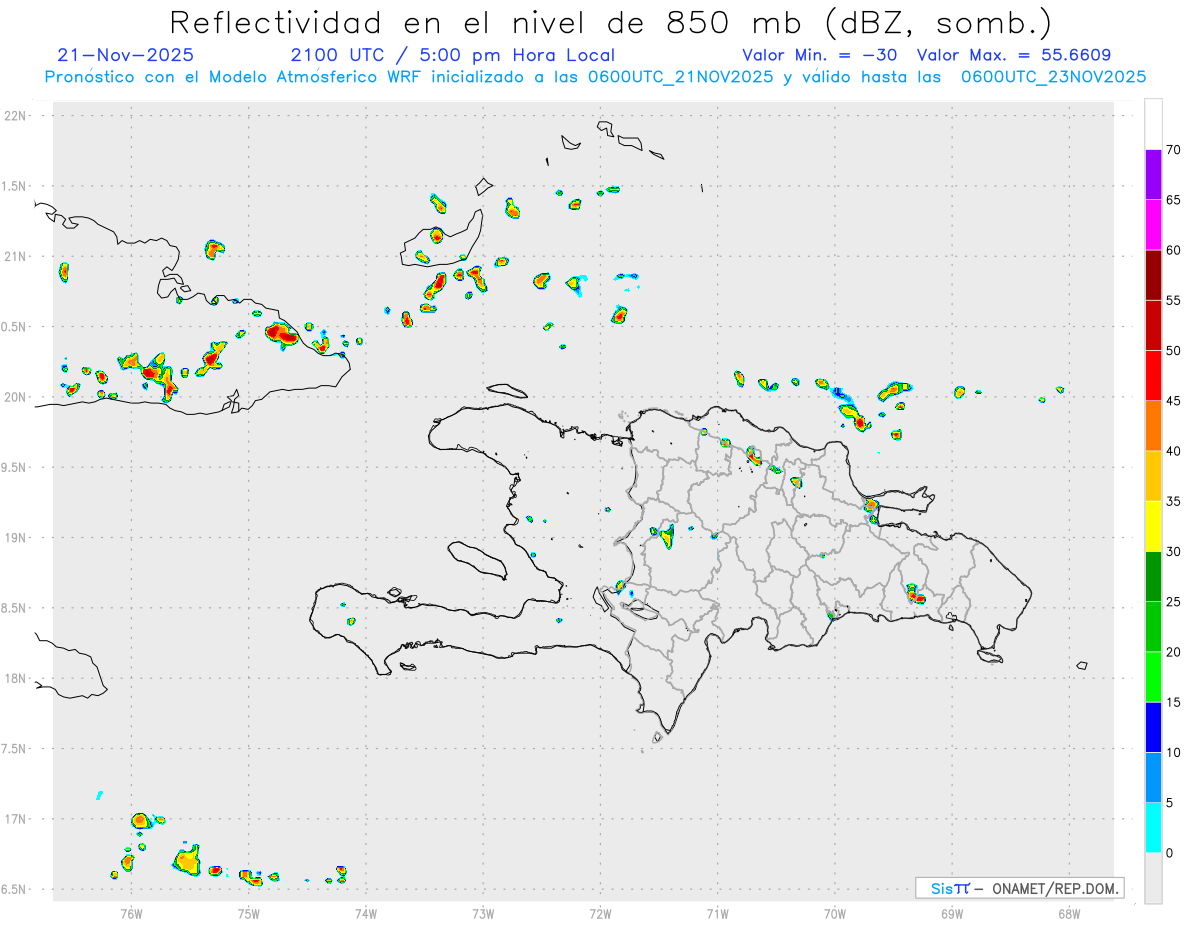Select the colorbar scale label '35'
1200x927 pixels.
tap(1174, 501)
